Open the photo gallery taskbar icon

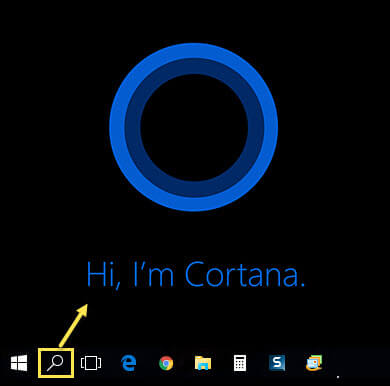314,363
